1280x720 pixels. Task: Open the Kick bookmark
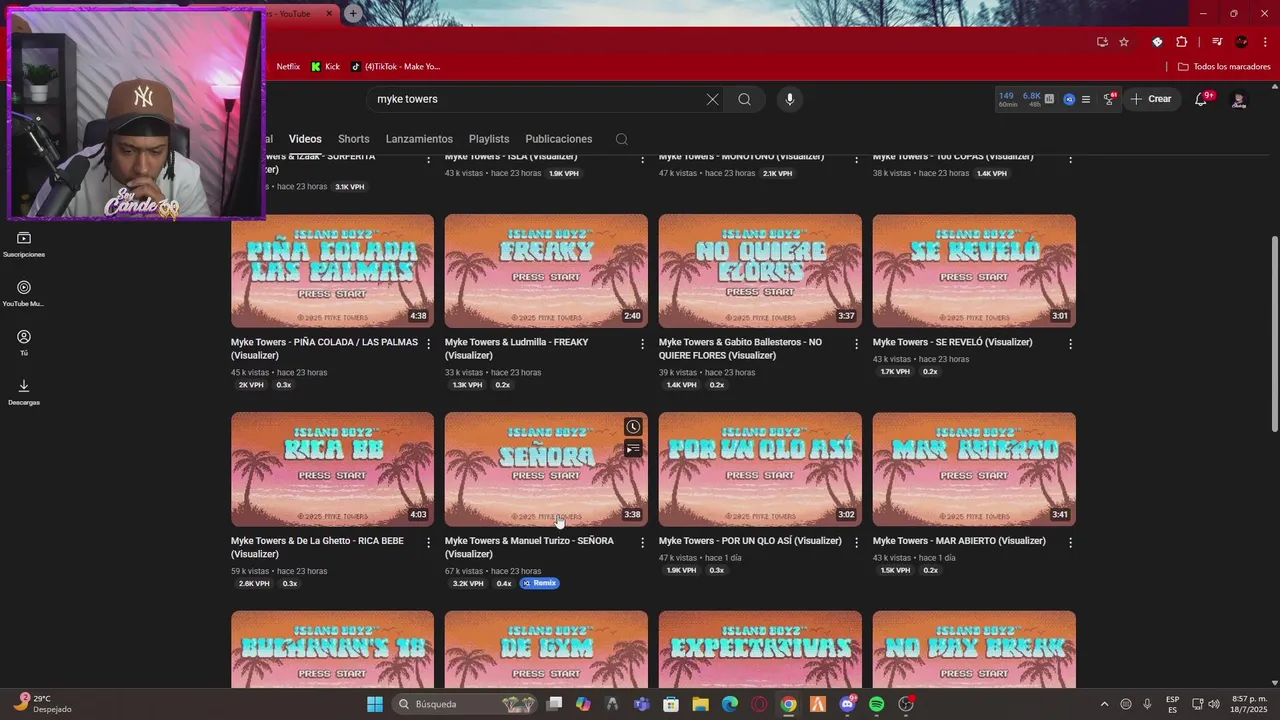coord(325,67)
